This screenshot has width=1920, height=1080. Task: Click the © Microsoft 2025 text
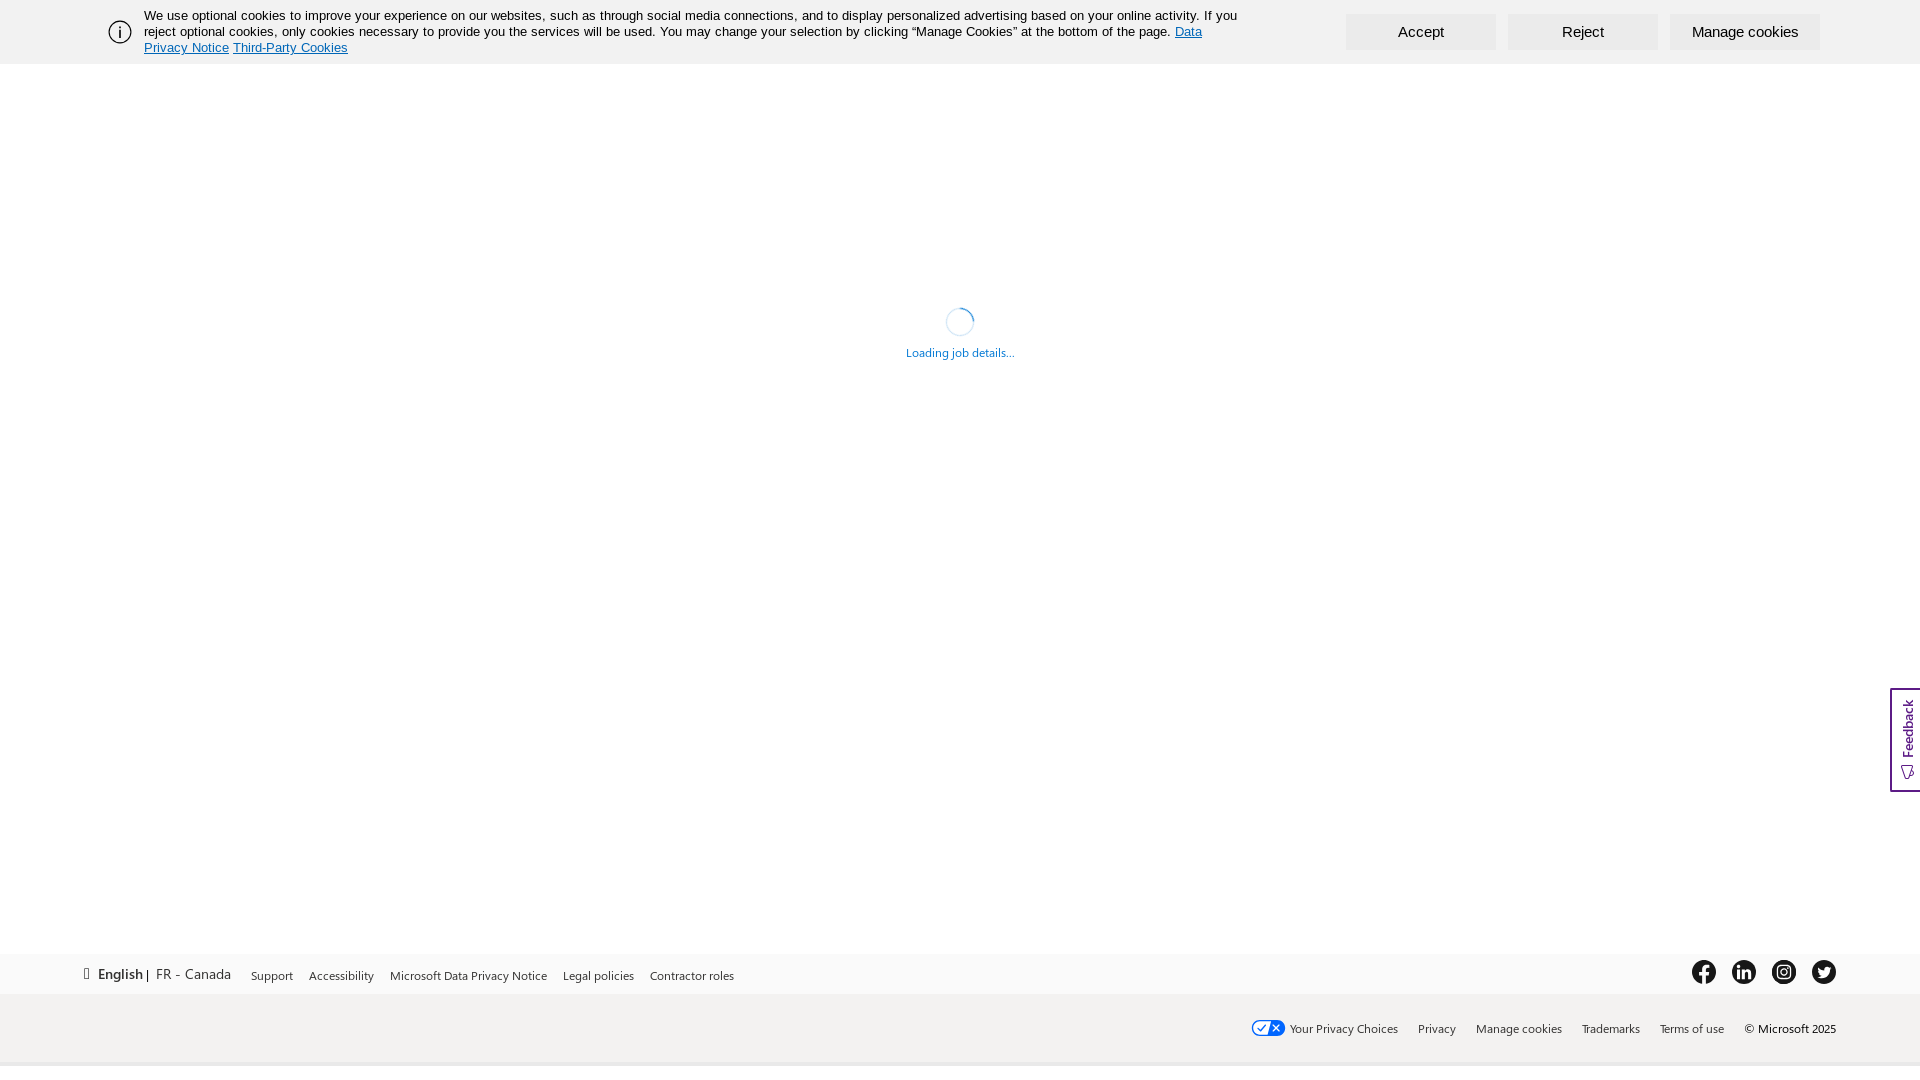(1790, 1029)
